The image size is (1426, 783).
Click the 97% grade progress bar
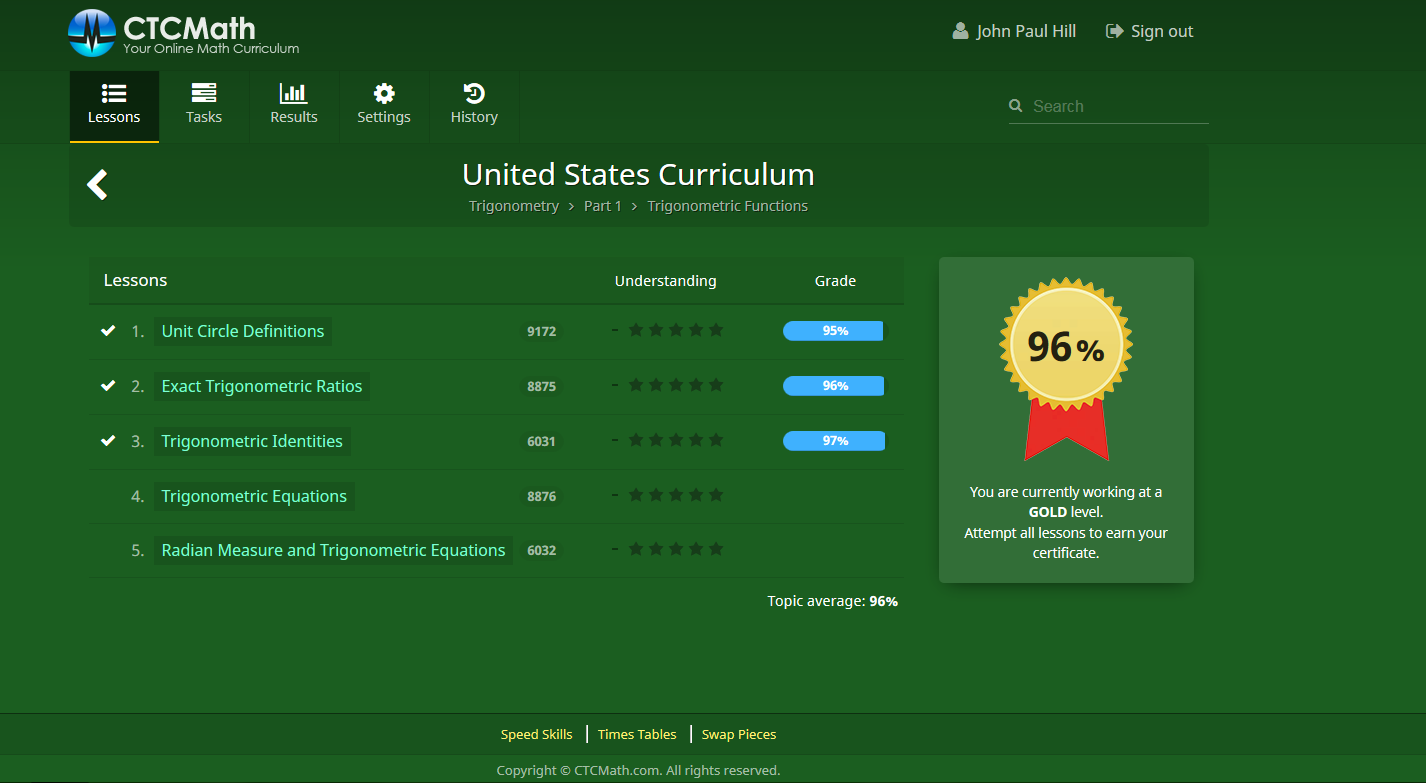pyautogui.click(x=834, y=441)
